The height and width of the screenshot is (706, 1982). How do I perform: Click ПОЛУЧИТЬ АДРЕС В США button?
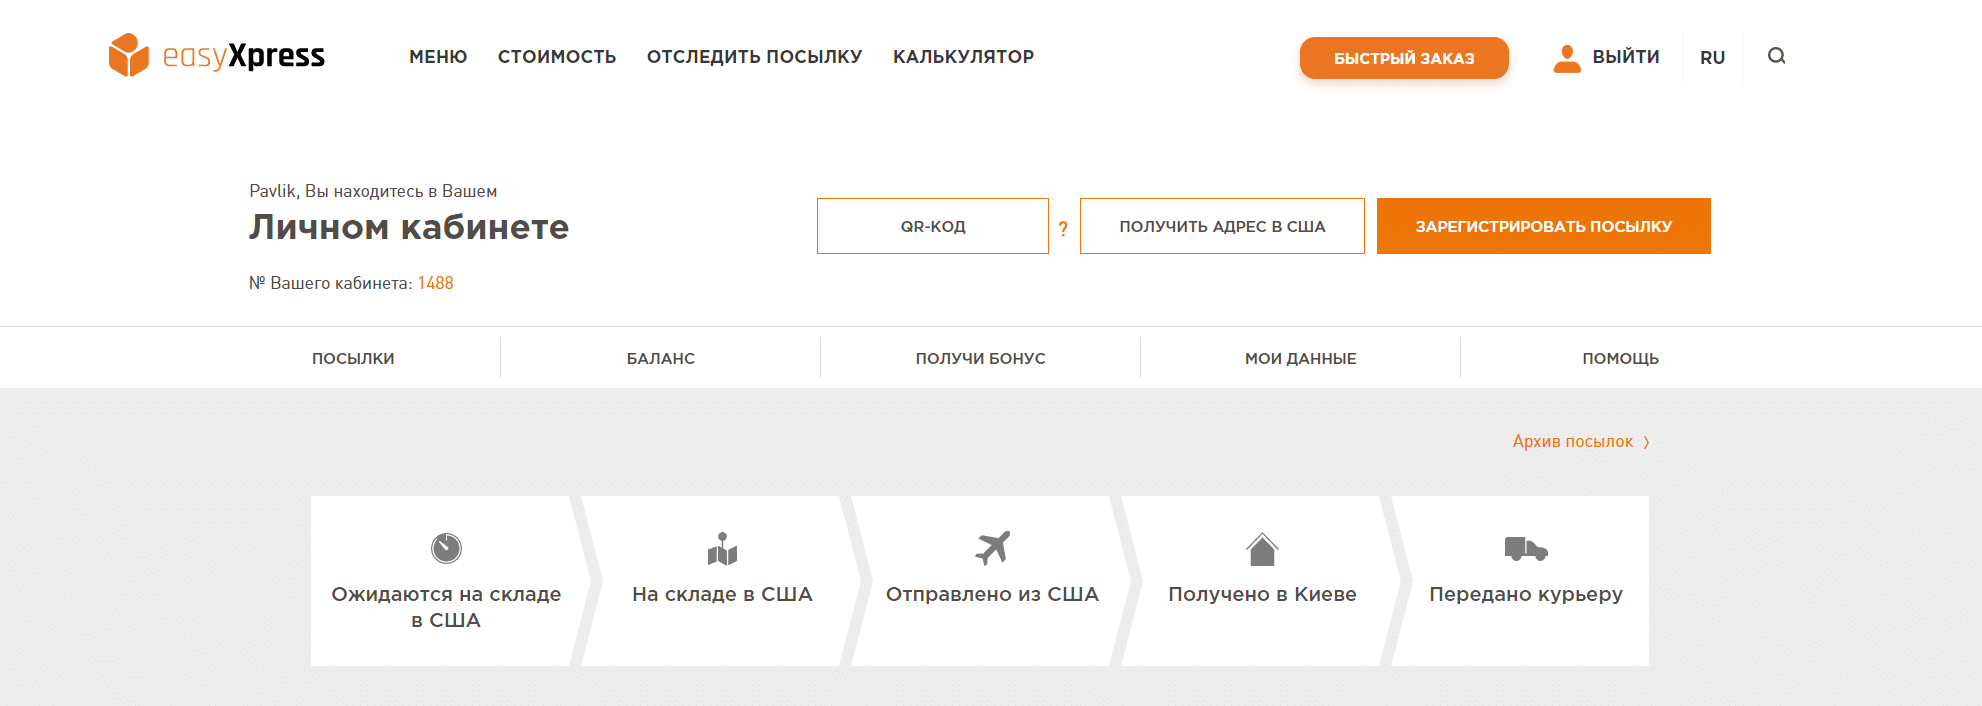1222,226
